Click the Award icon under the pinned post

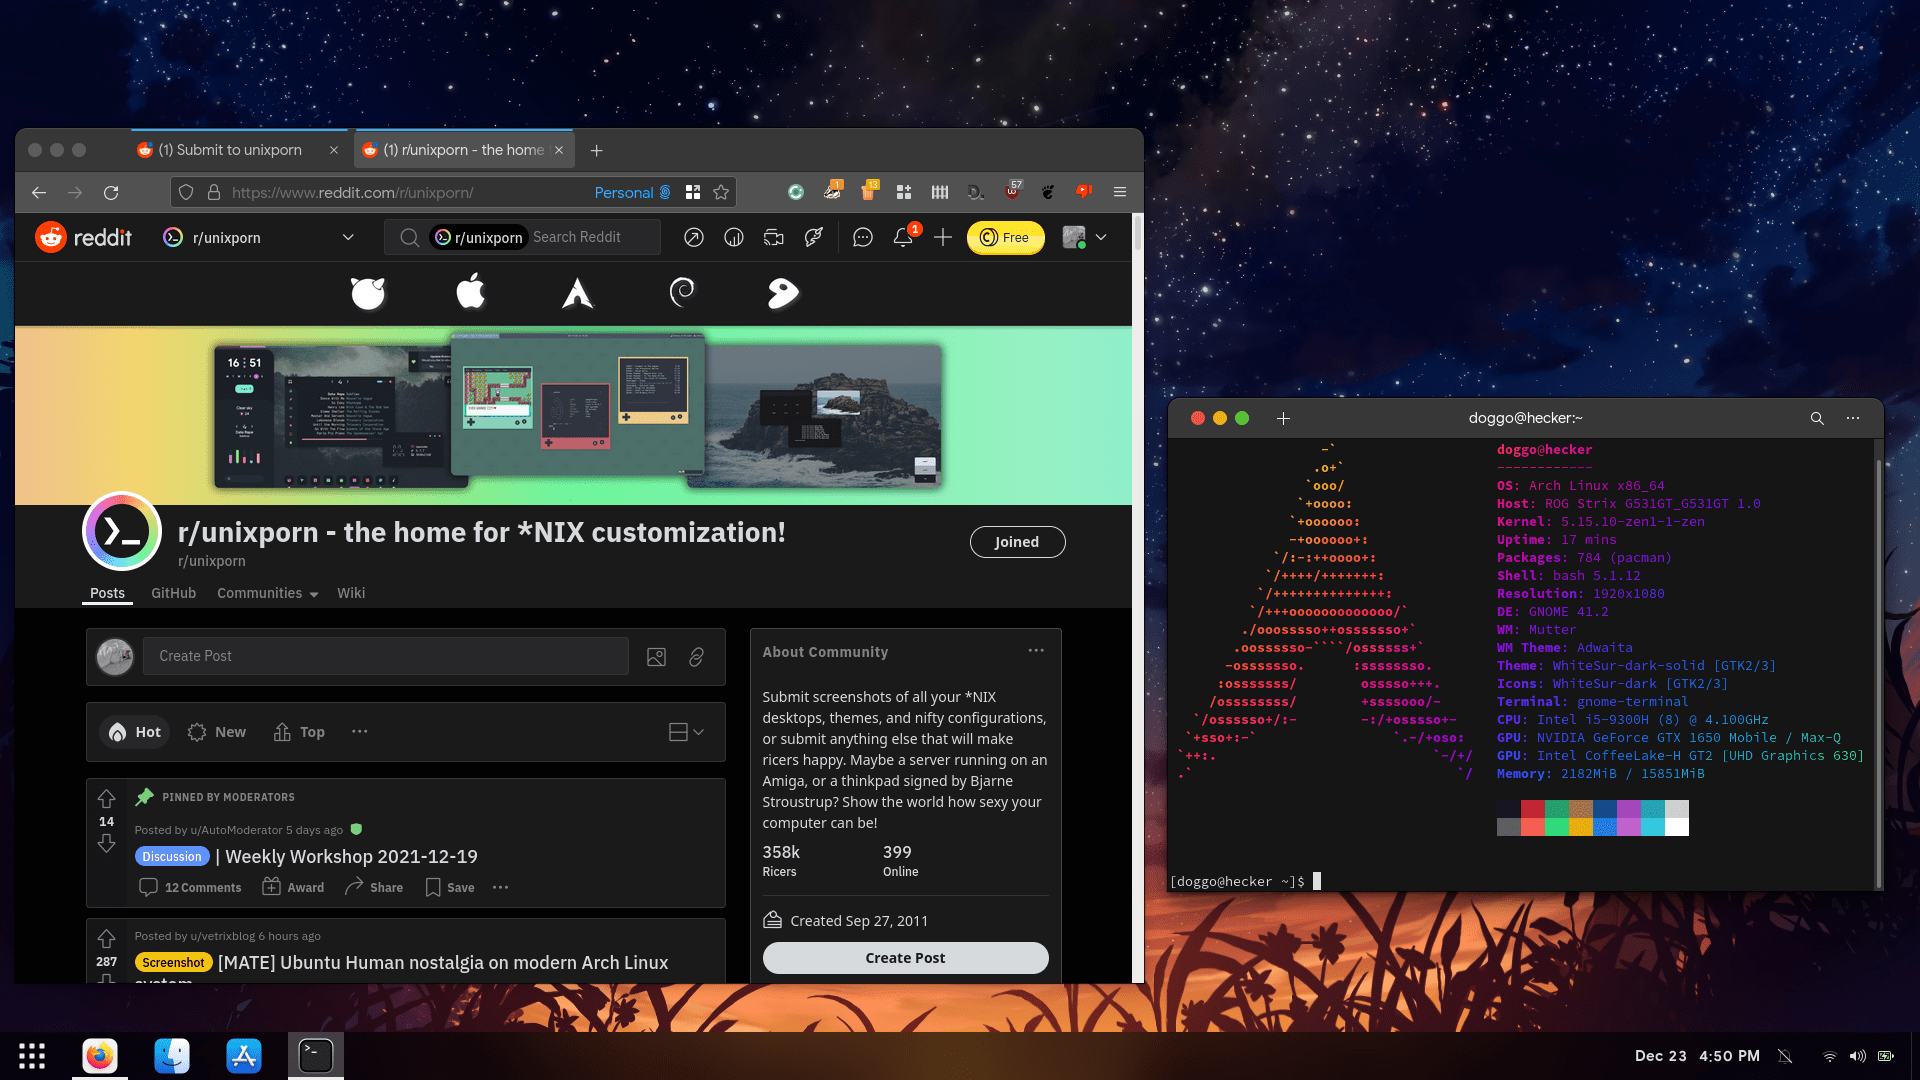coord(292,887)
